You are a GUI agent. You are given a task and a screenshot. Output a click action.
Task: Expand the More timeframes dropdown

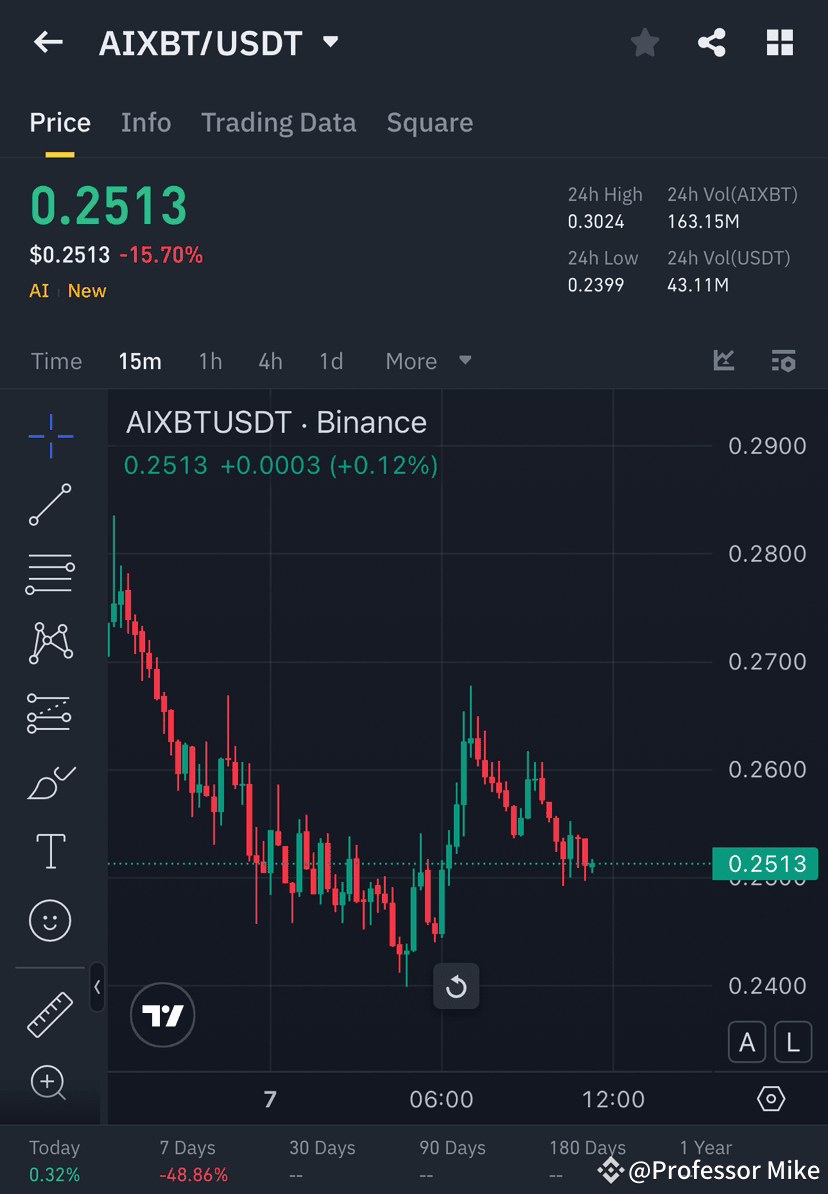pos(428,361)
